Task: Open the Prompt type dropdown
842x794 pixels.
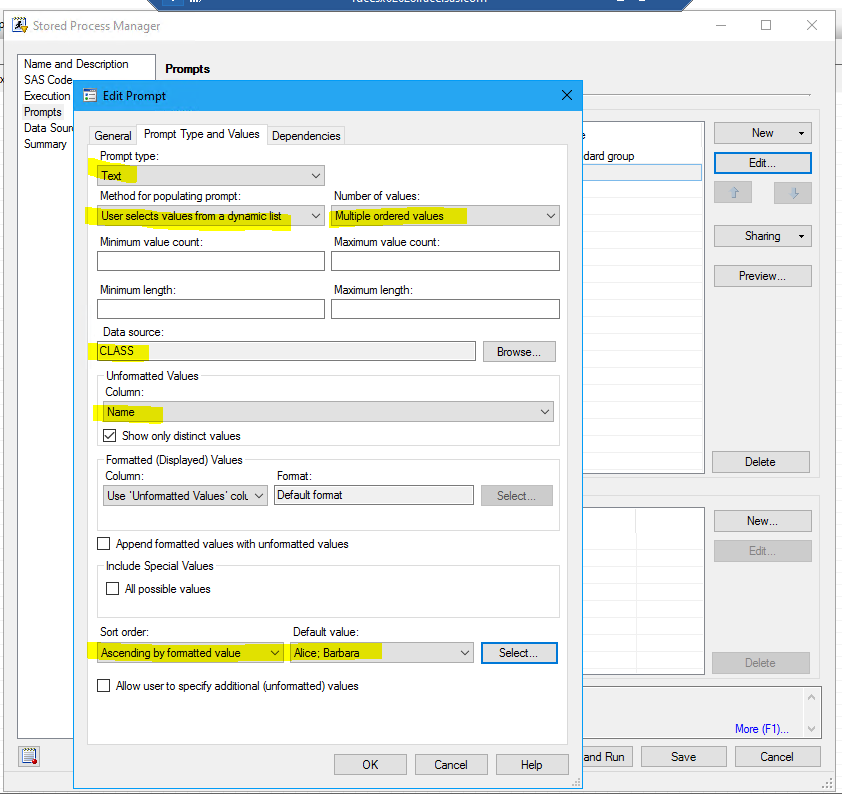Action: click(x=211, y=176)
